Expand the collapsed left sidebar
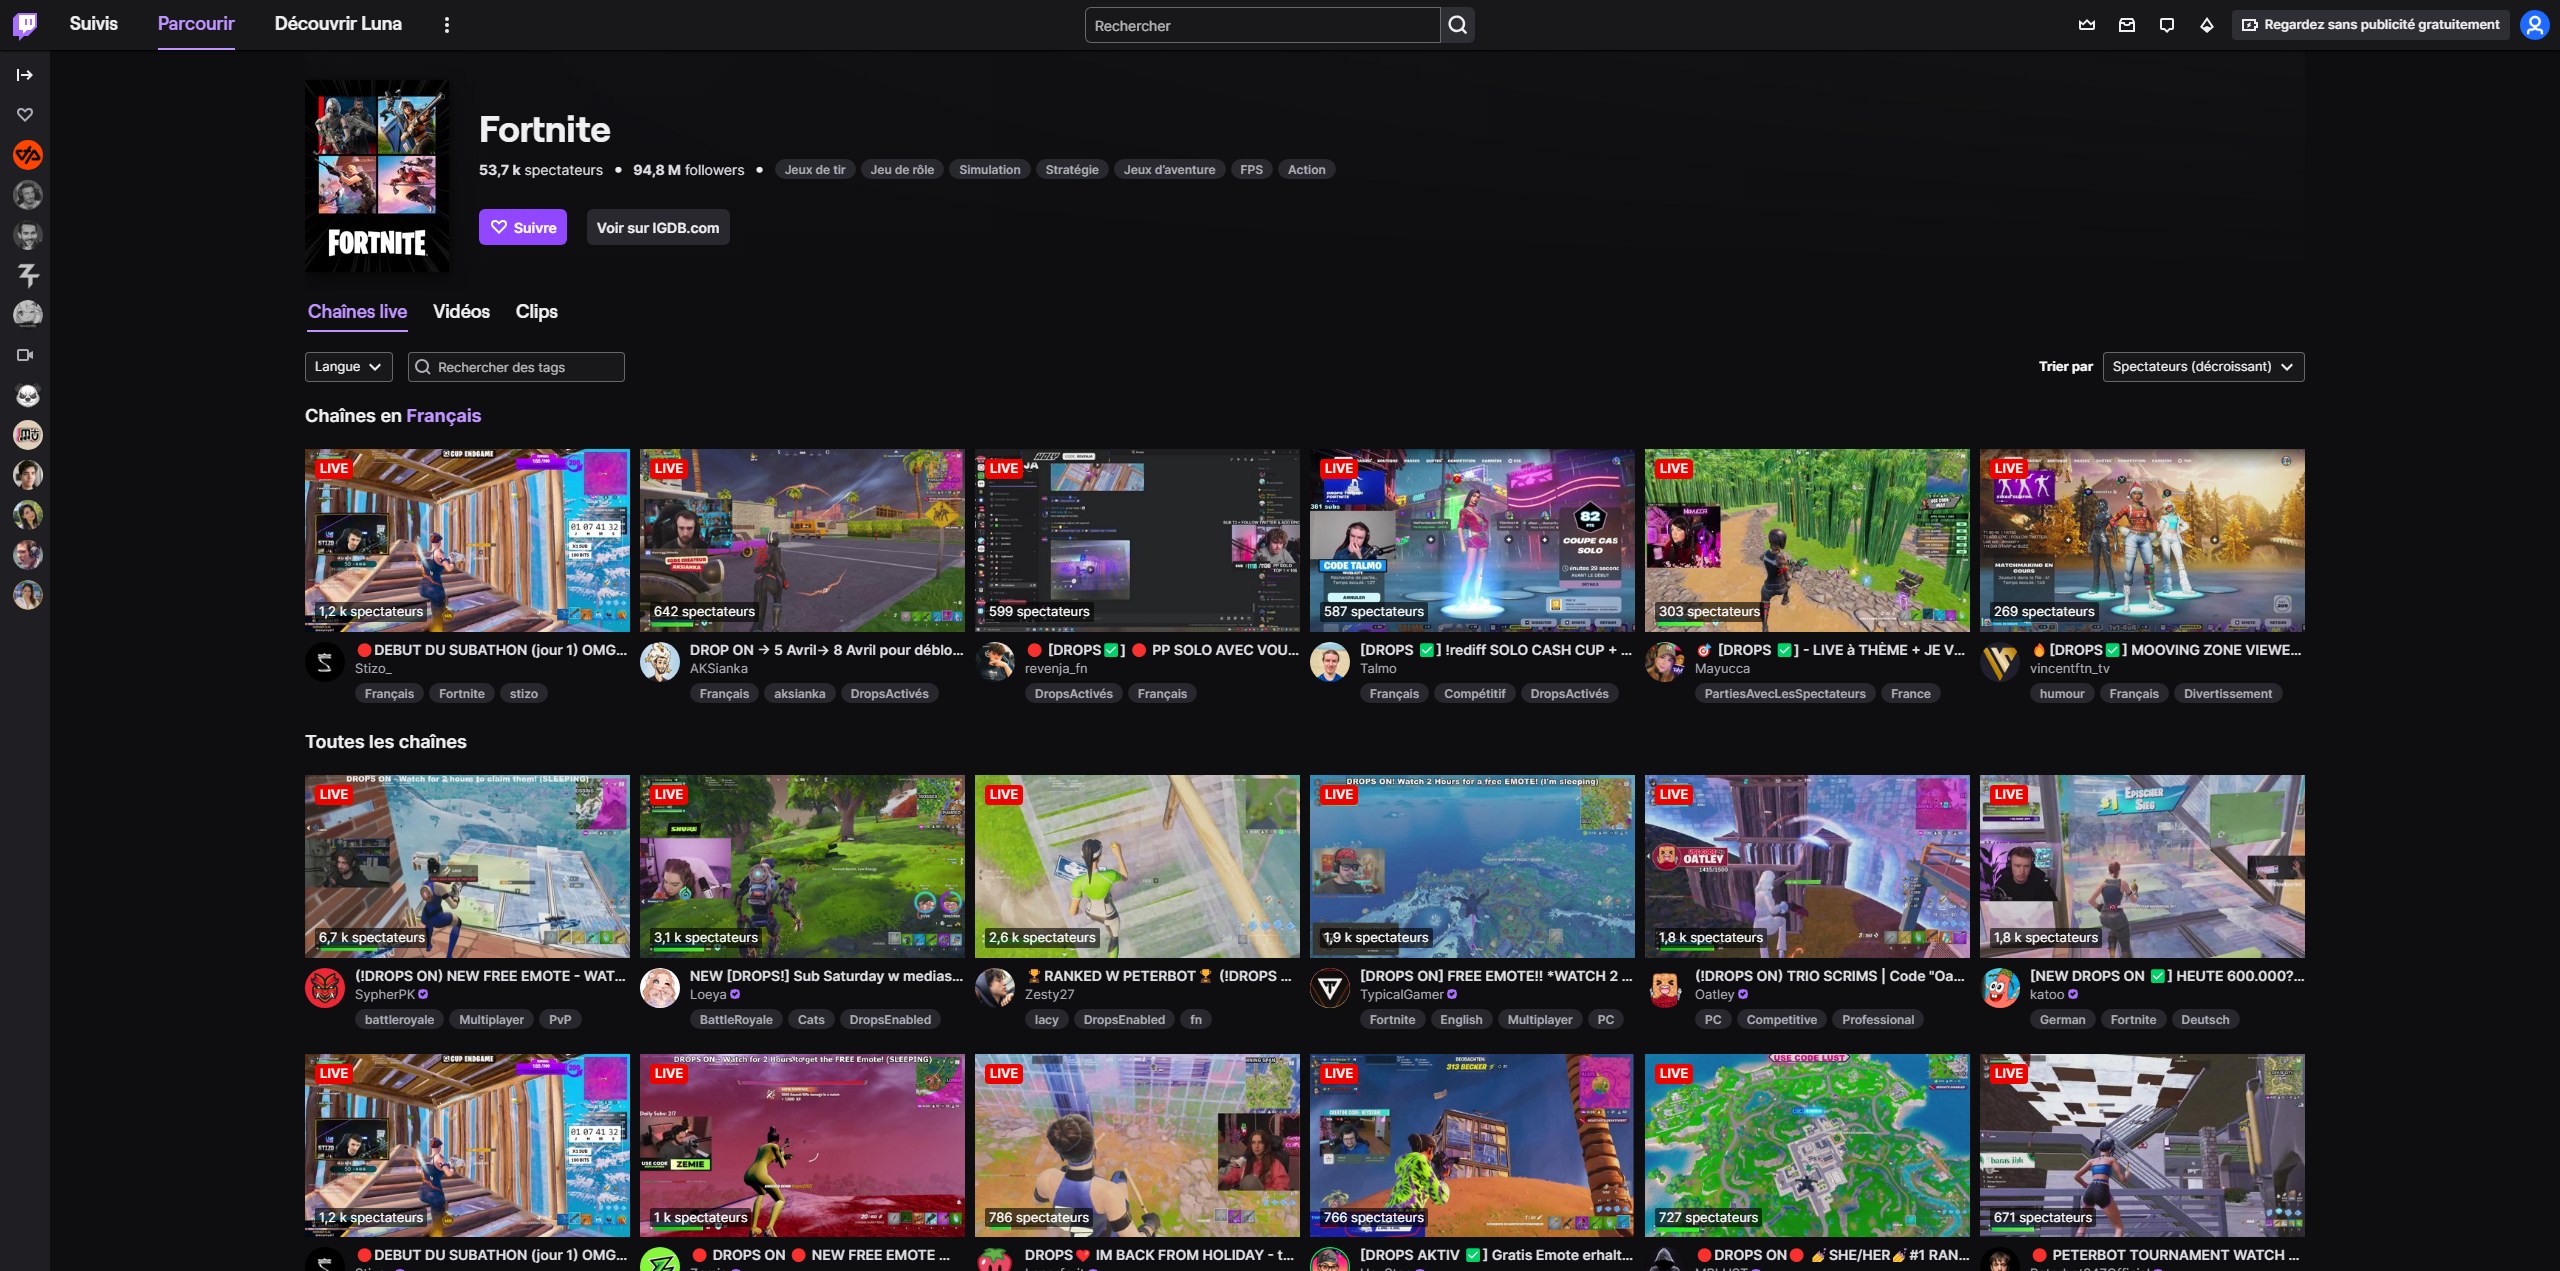The height and width of the screenshot is (1271, 2560). (24, 74)
